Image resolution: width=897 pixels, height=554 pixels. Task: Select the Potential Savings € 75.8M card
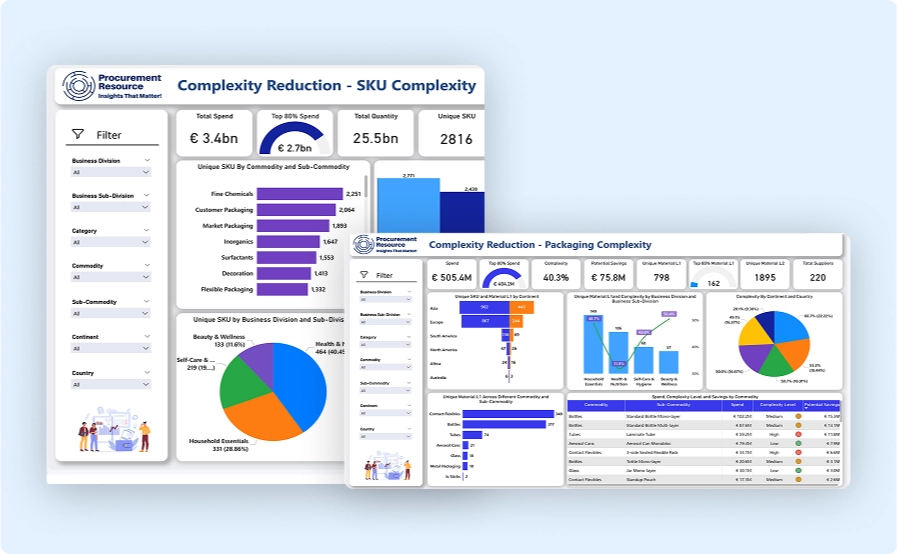point(607,271)
